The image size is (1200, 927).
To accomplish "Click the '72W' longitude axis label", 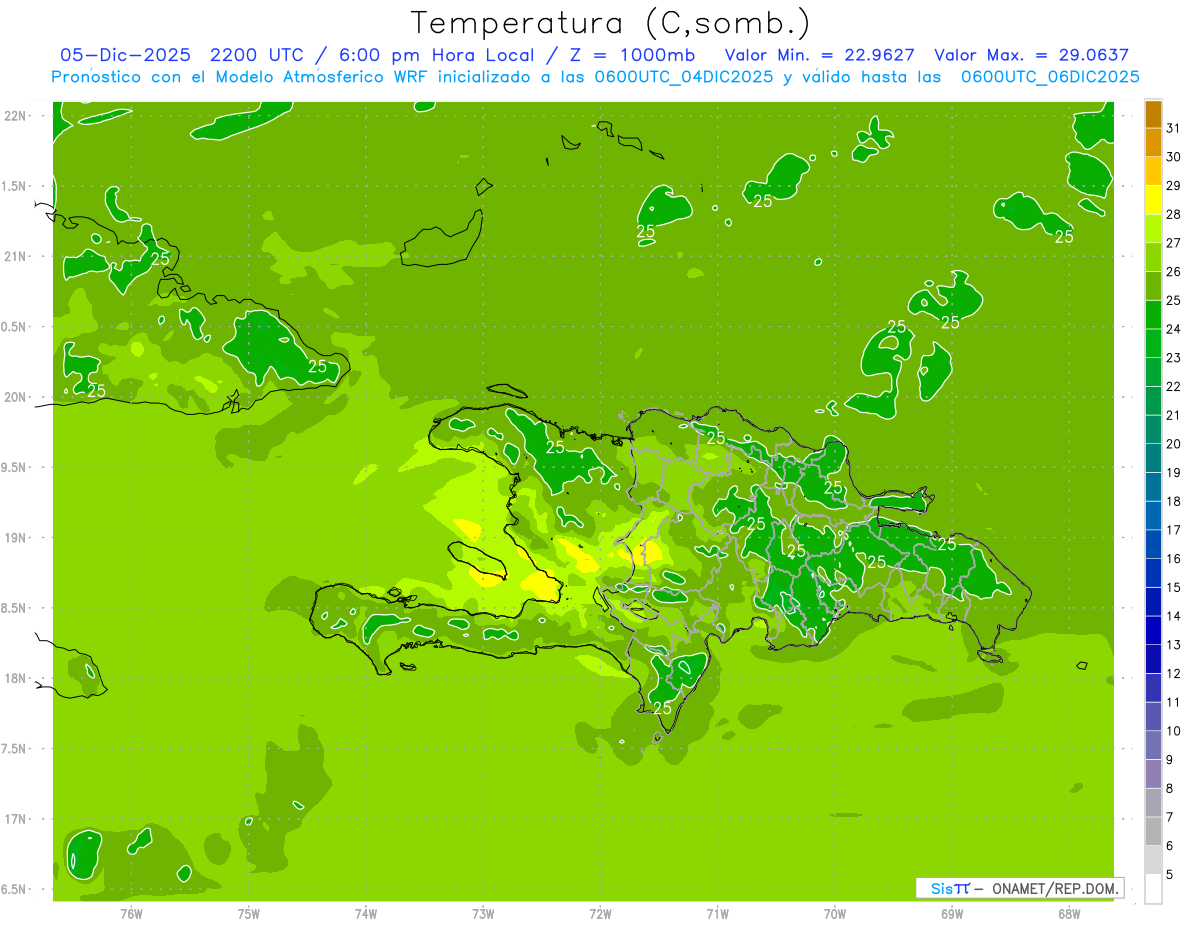I will (x=600, y=914).
